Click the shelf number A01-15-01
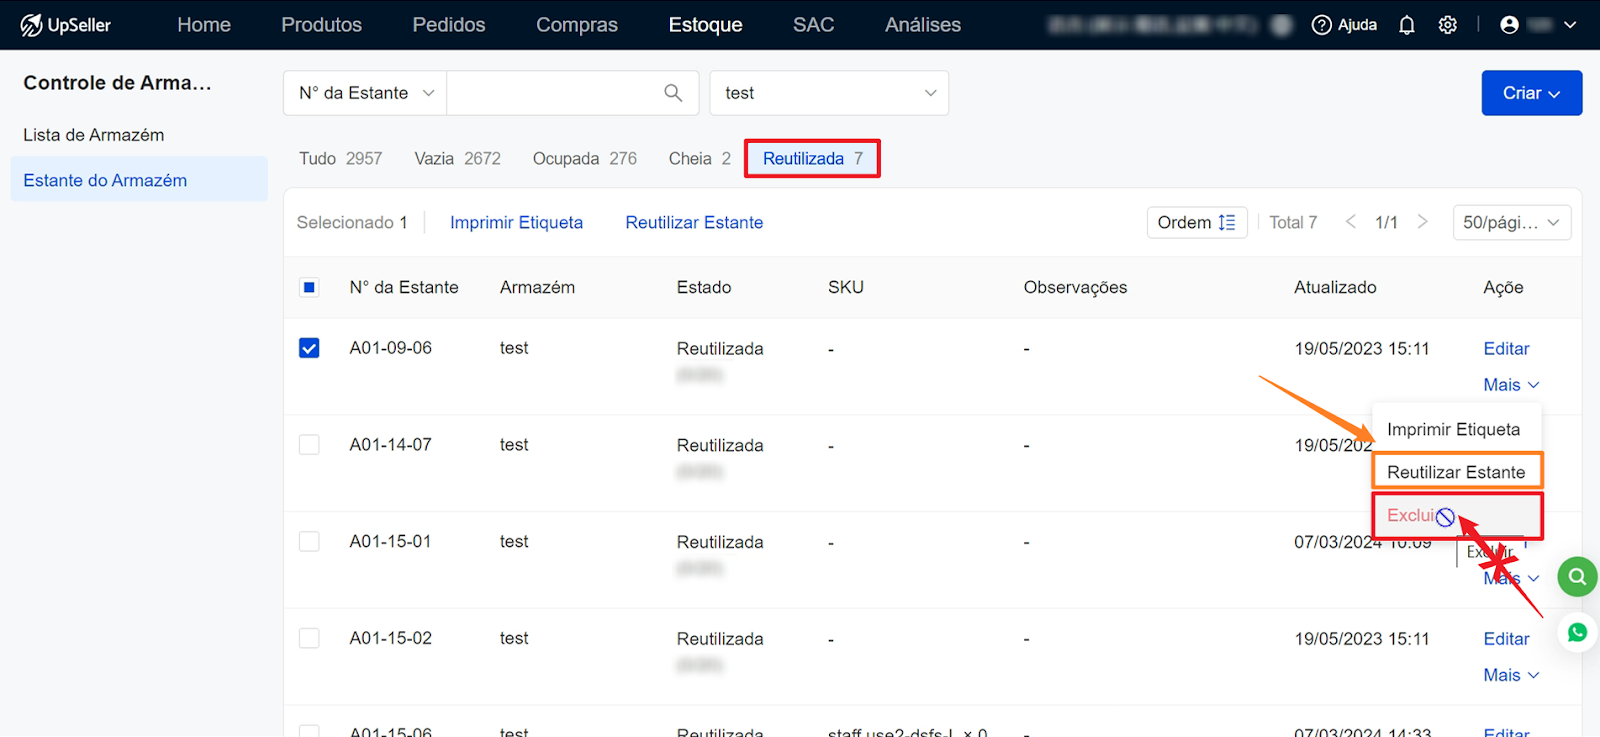Viewport: 1600px width, 737px height. (390, 542)
